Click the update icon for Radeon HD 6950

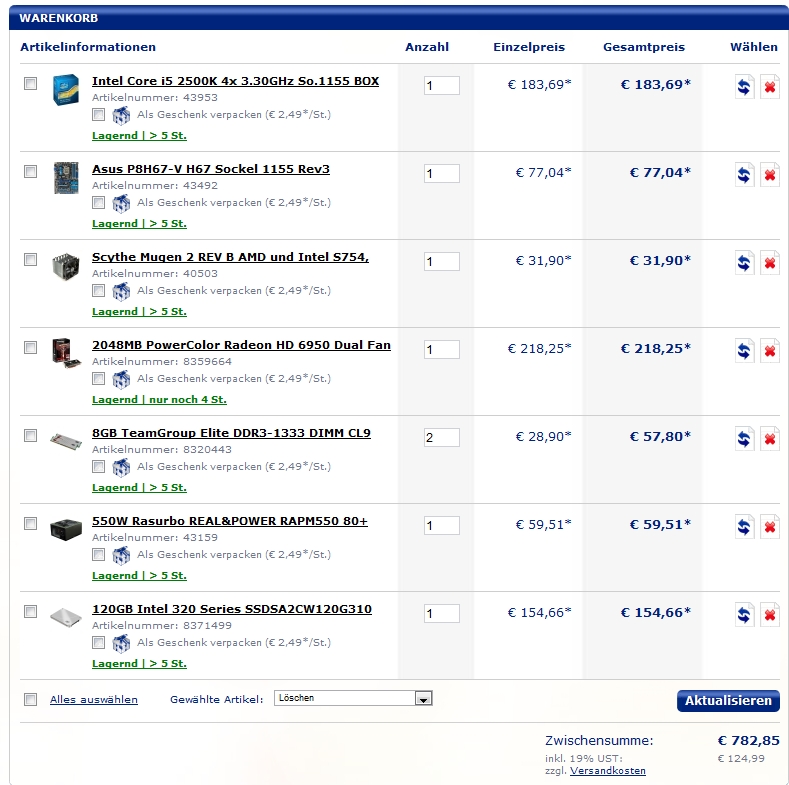pos(744,351)
